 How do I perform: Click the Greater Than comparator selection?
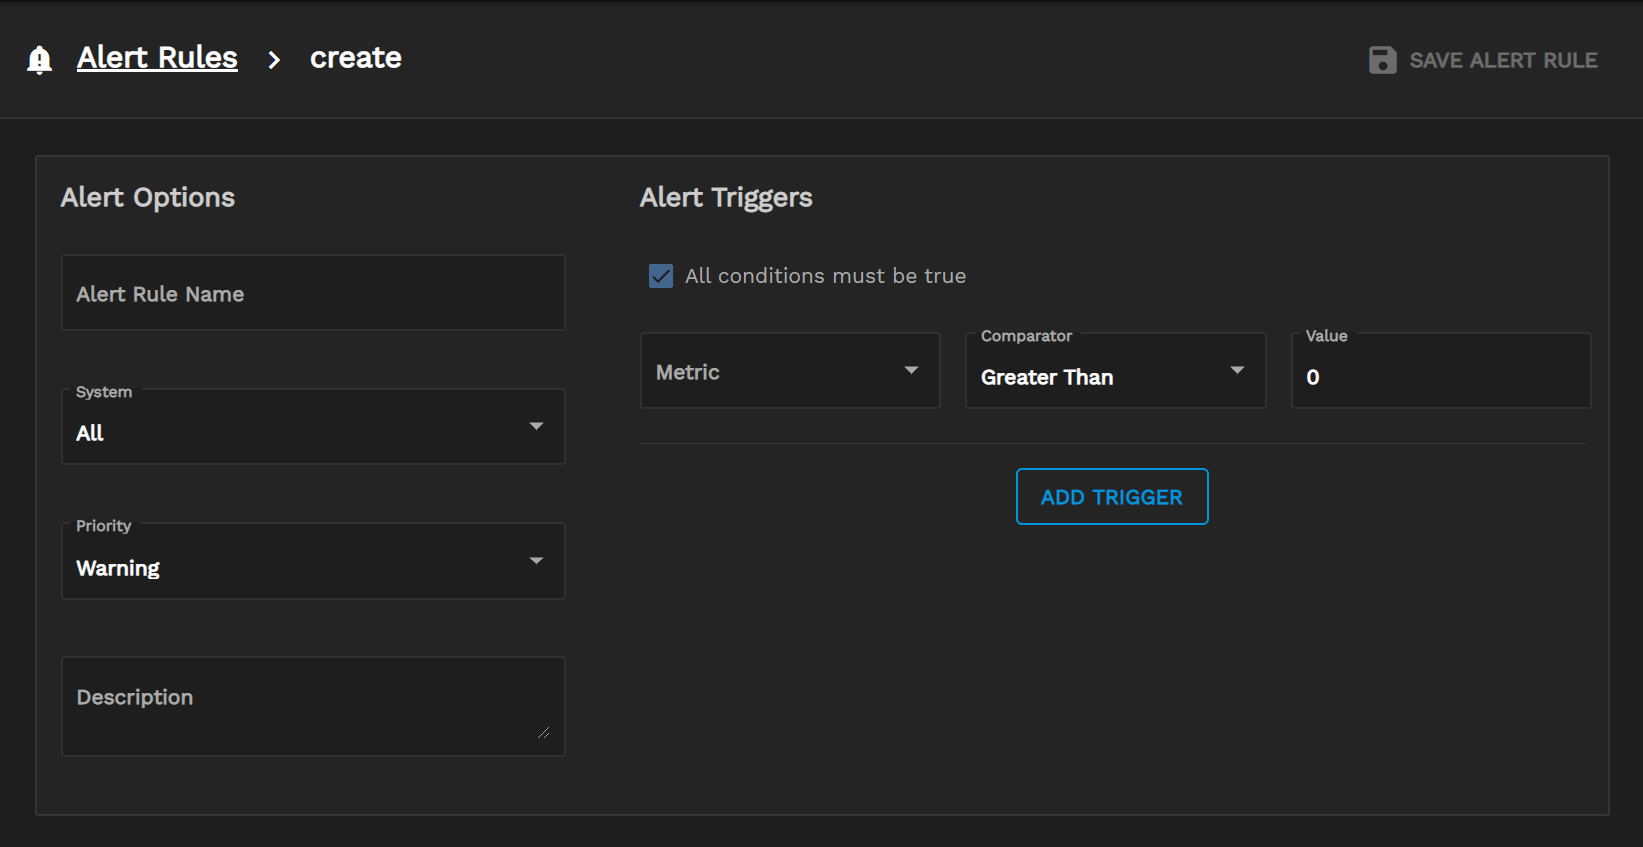(x=1047, y=377)
